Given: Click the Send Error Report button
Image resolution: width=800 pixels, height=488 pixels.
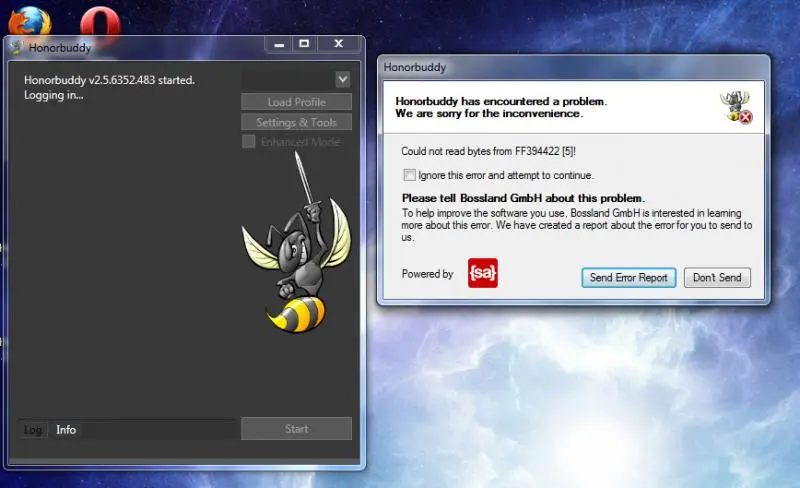Looking at the screenshot, I should [629, 278].
